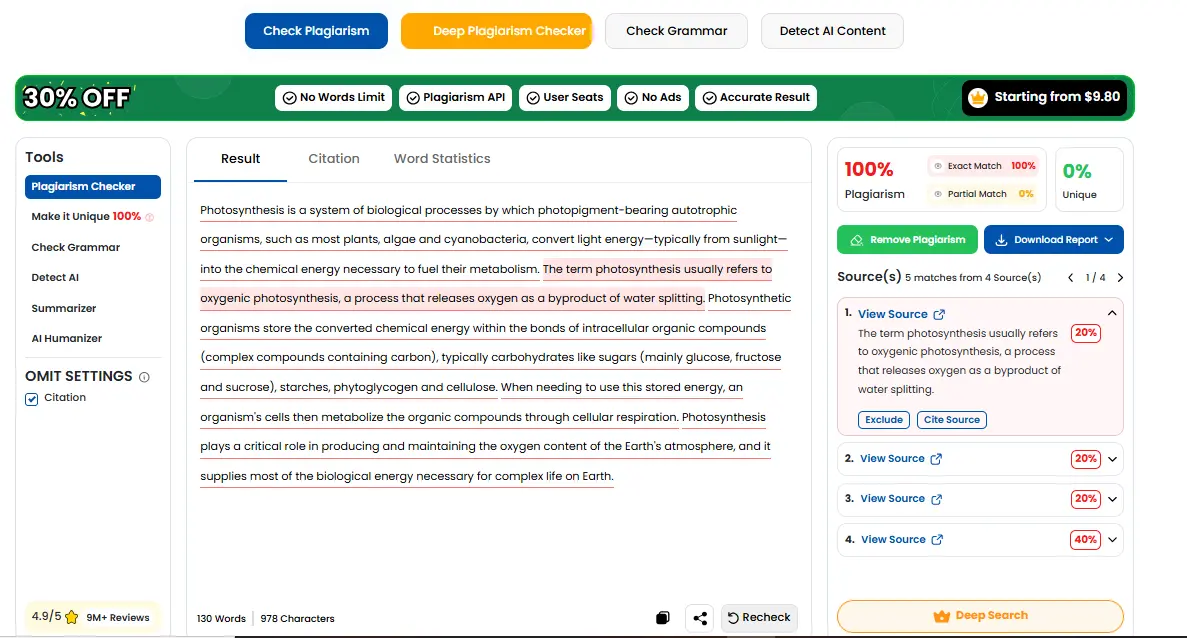Open View Source link for source 4

pos(893,540)
